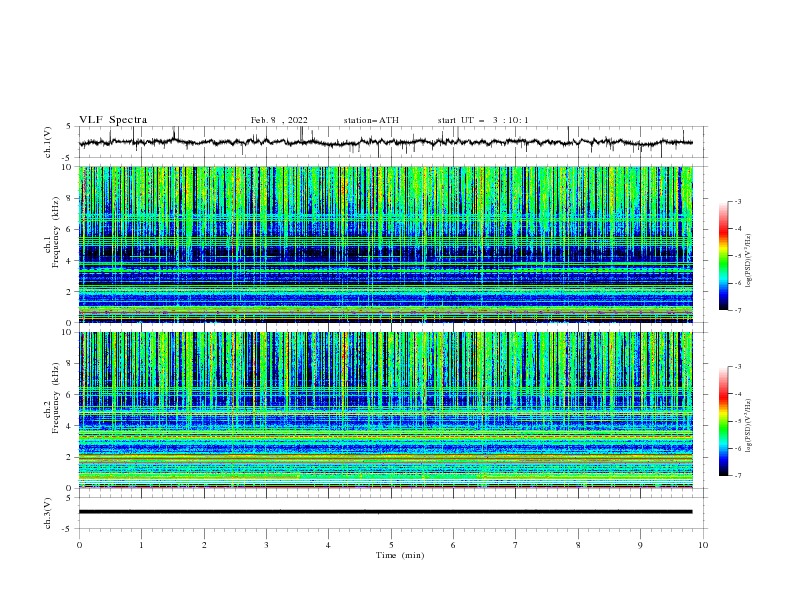The width and height of the screenshot is (792, 612).
Task: Click the "-7" tick on ch.1 color bar
Action: (x=738, y=310)
